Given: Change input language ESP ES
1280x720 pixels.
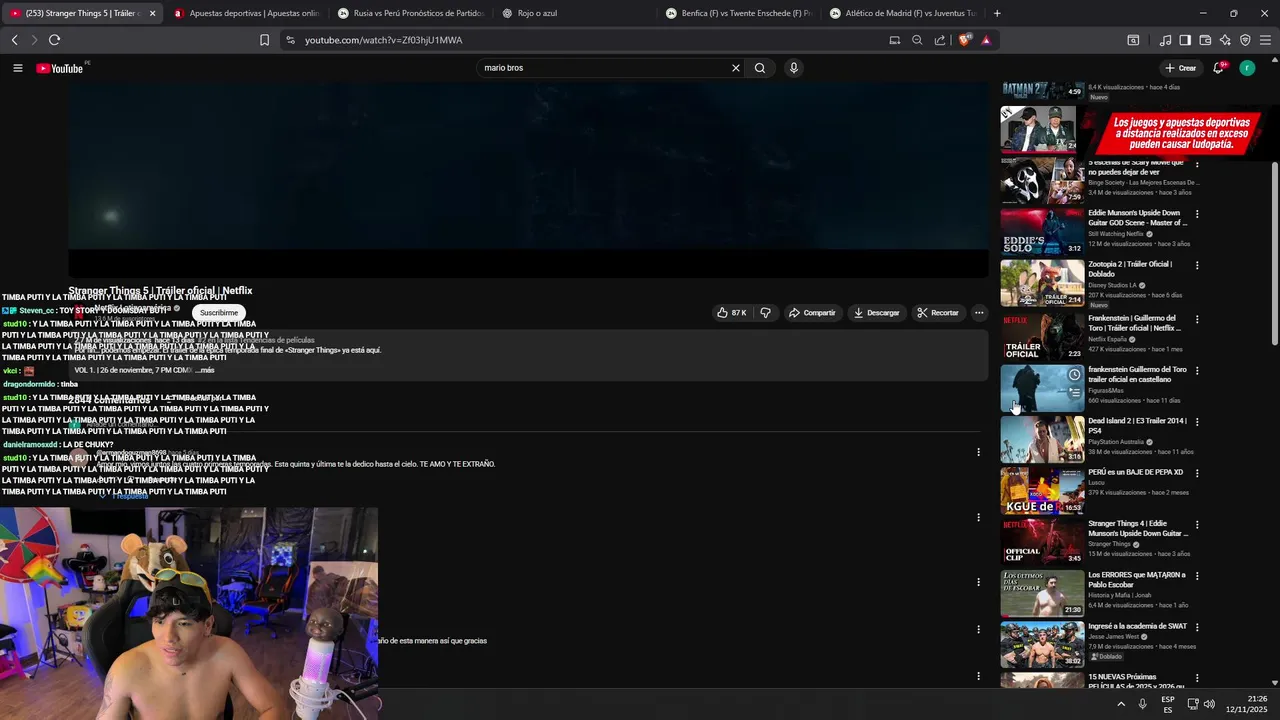Looking at the screenshot, I should click(x=1168, y=704).
